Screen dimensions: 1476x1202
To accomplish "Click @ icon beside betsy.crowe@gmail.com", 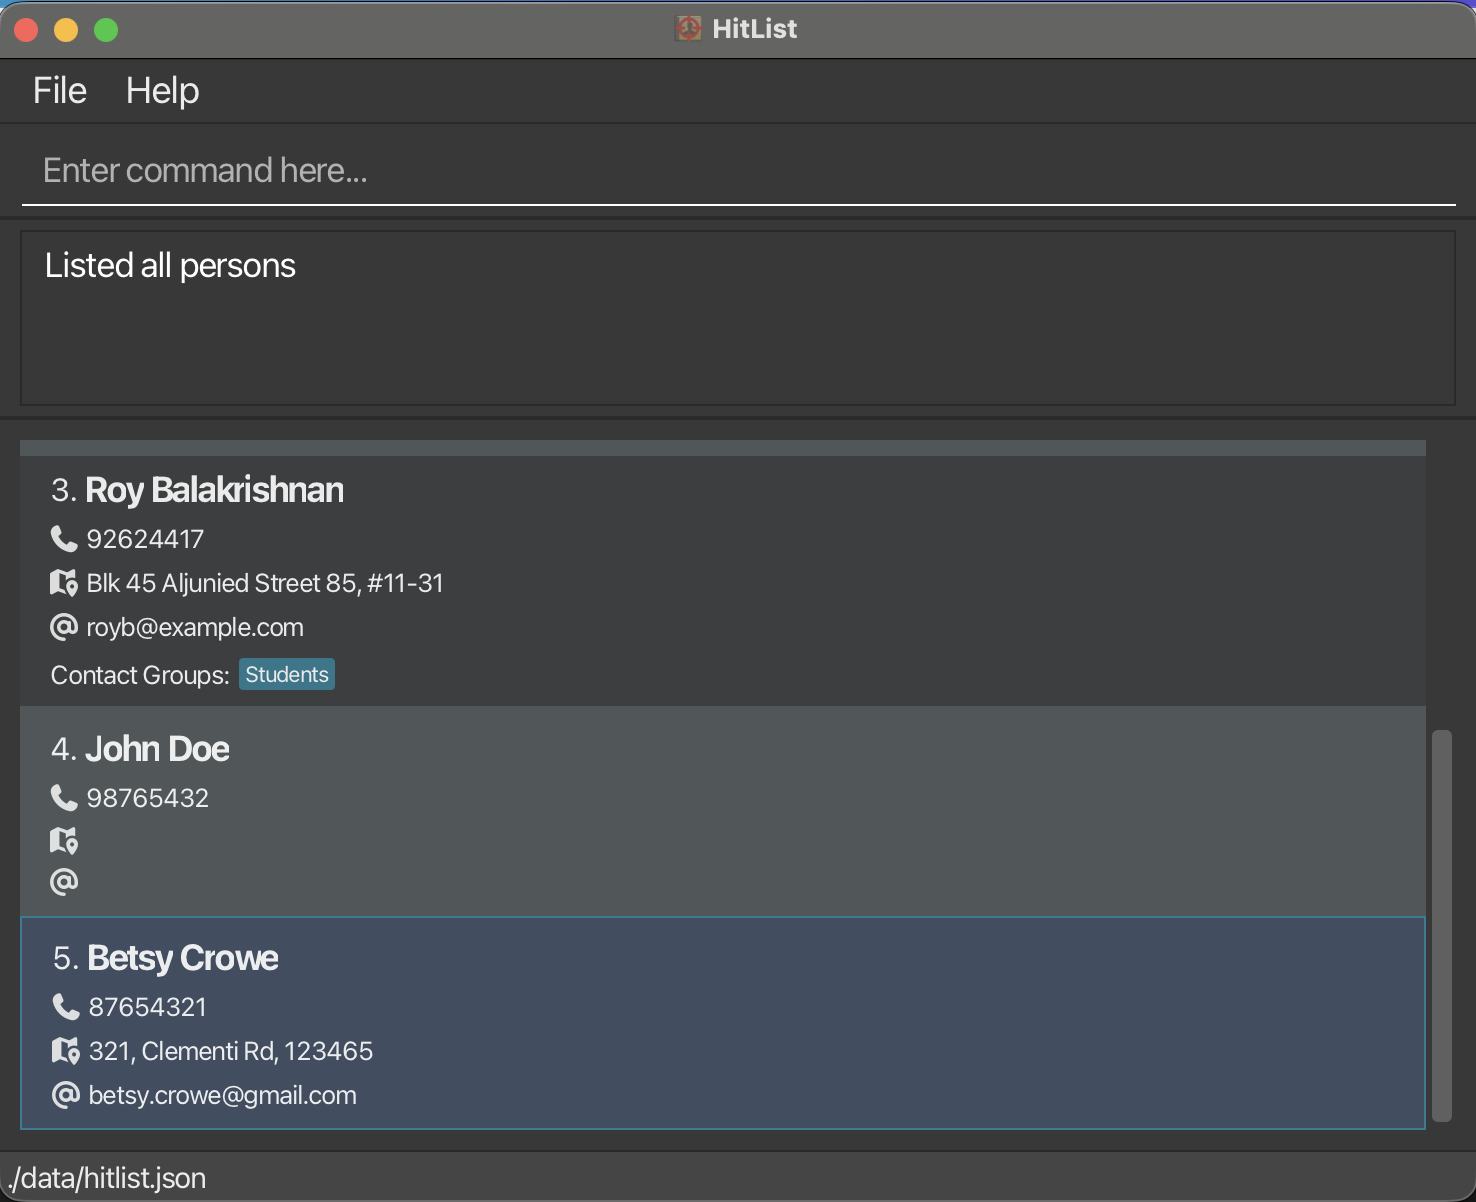I will pos(66,1095).
